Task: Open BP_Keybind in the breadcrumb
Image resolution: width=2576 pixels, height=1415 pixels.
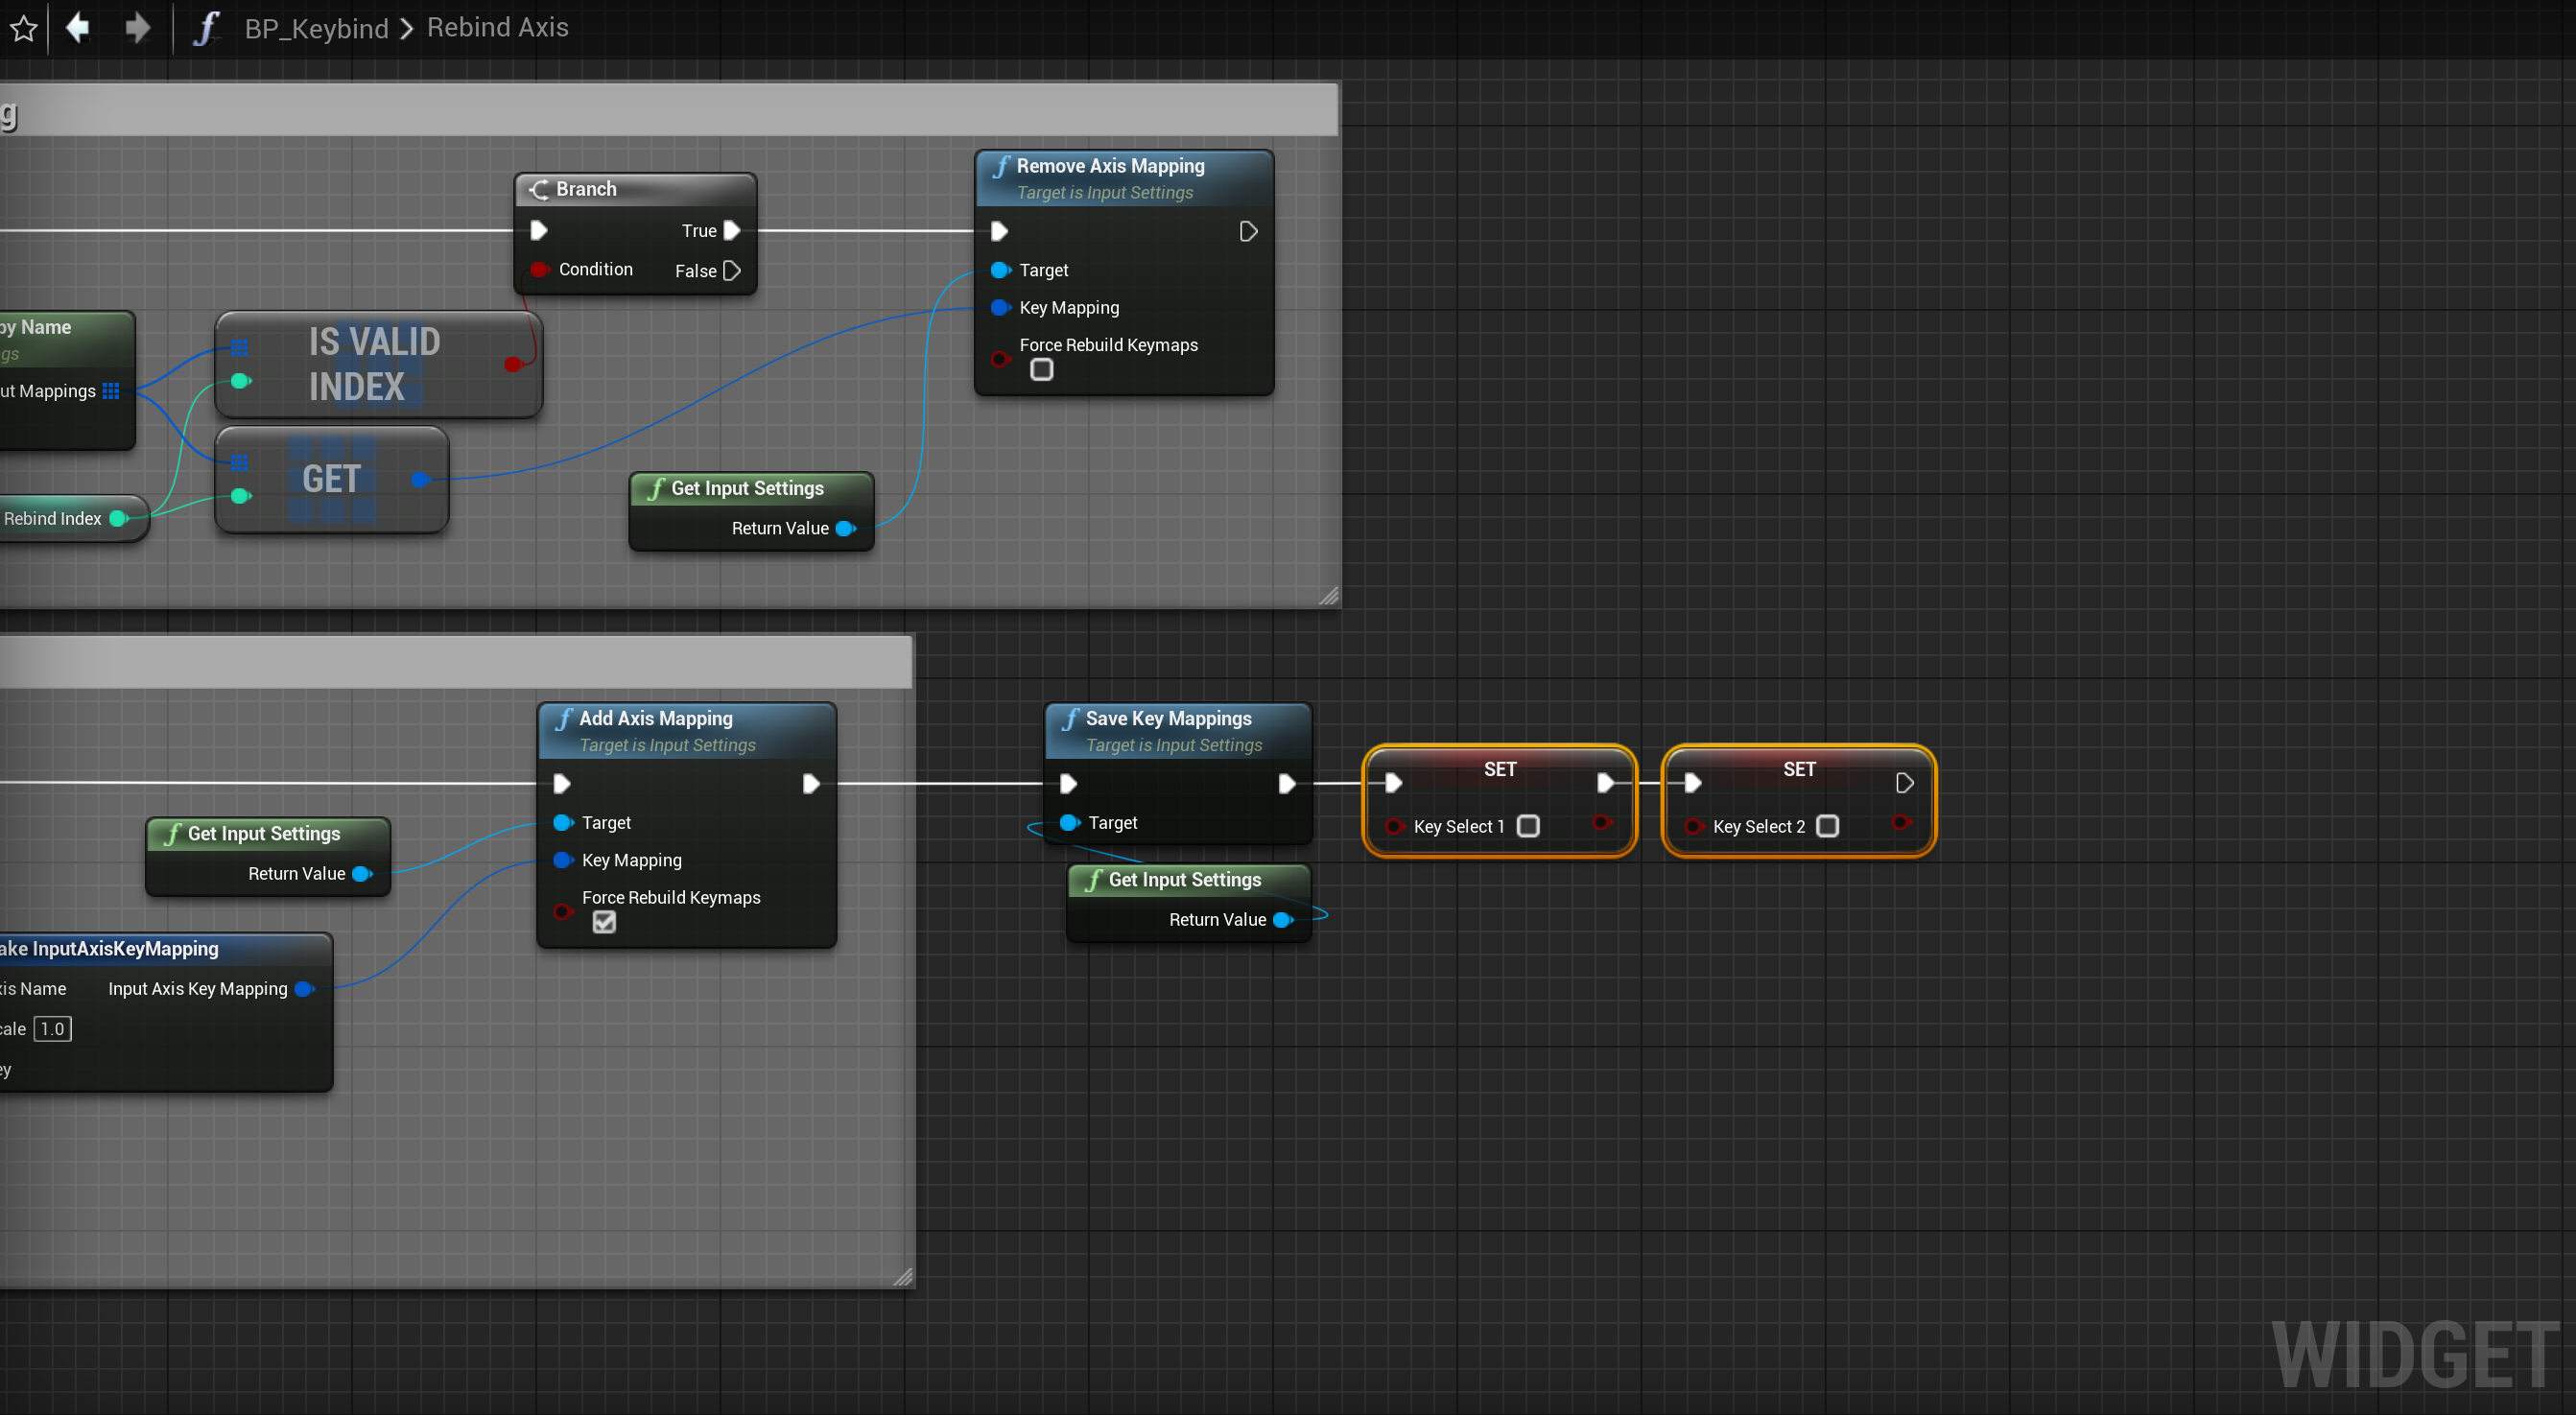Action: pos(316,28)
